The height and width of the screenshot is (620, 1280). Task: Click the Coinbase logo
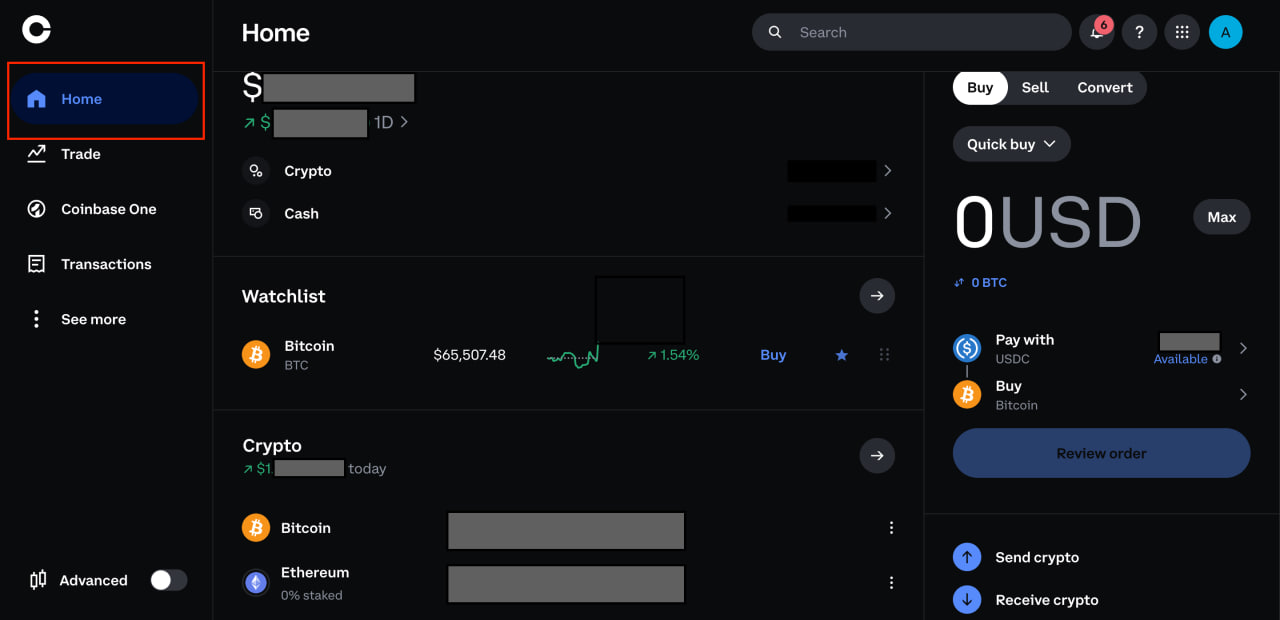click(x=36, y=31)
